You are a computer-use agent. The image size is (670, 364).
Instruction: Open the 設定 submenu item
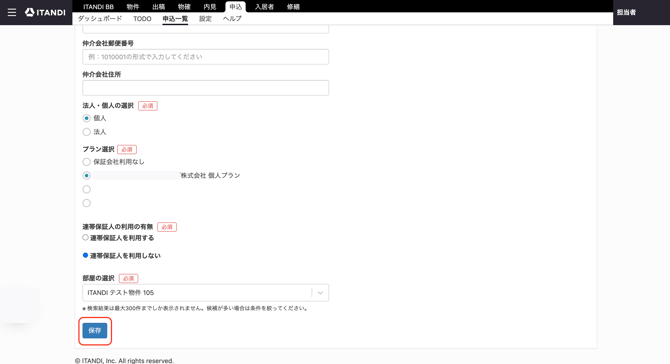pos(206,19)
